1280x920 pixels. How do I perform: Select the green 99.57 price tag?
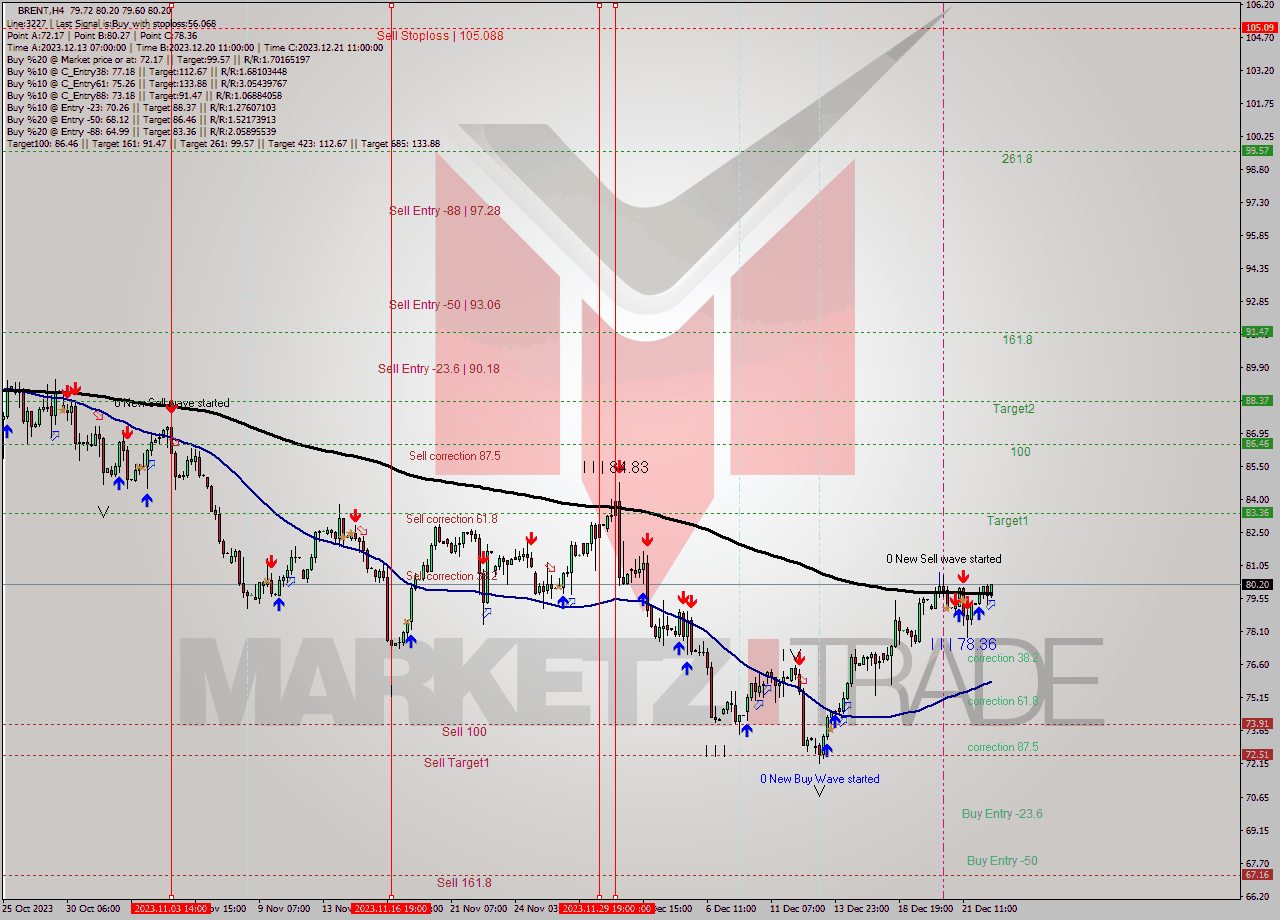click(1257, 151)
